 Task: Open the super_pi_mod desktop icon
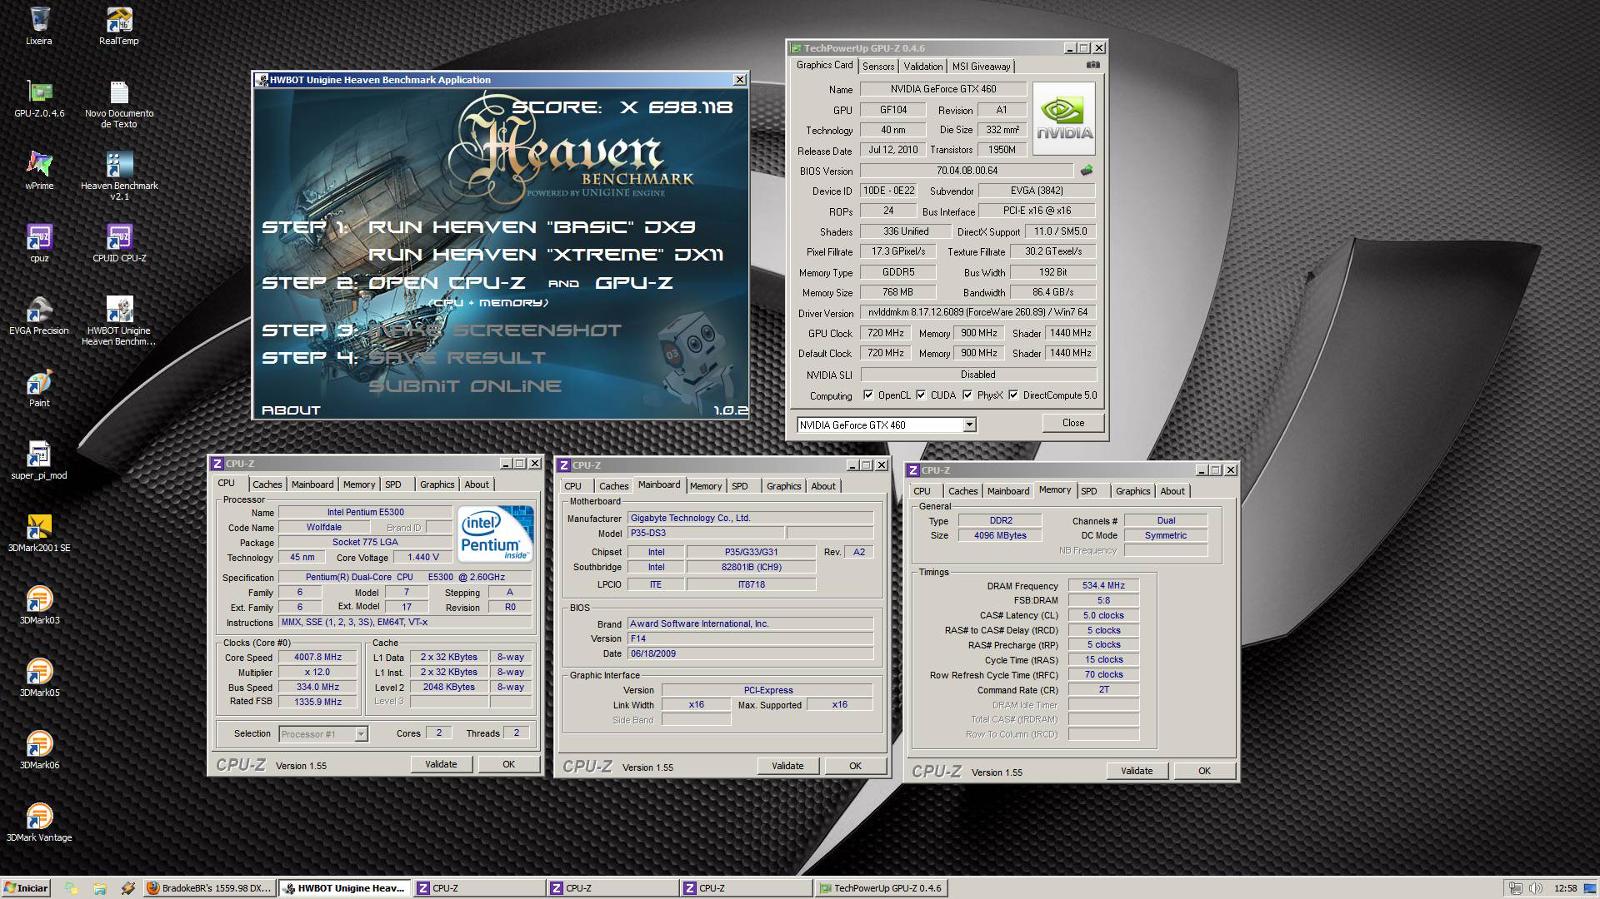point(39,460)
